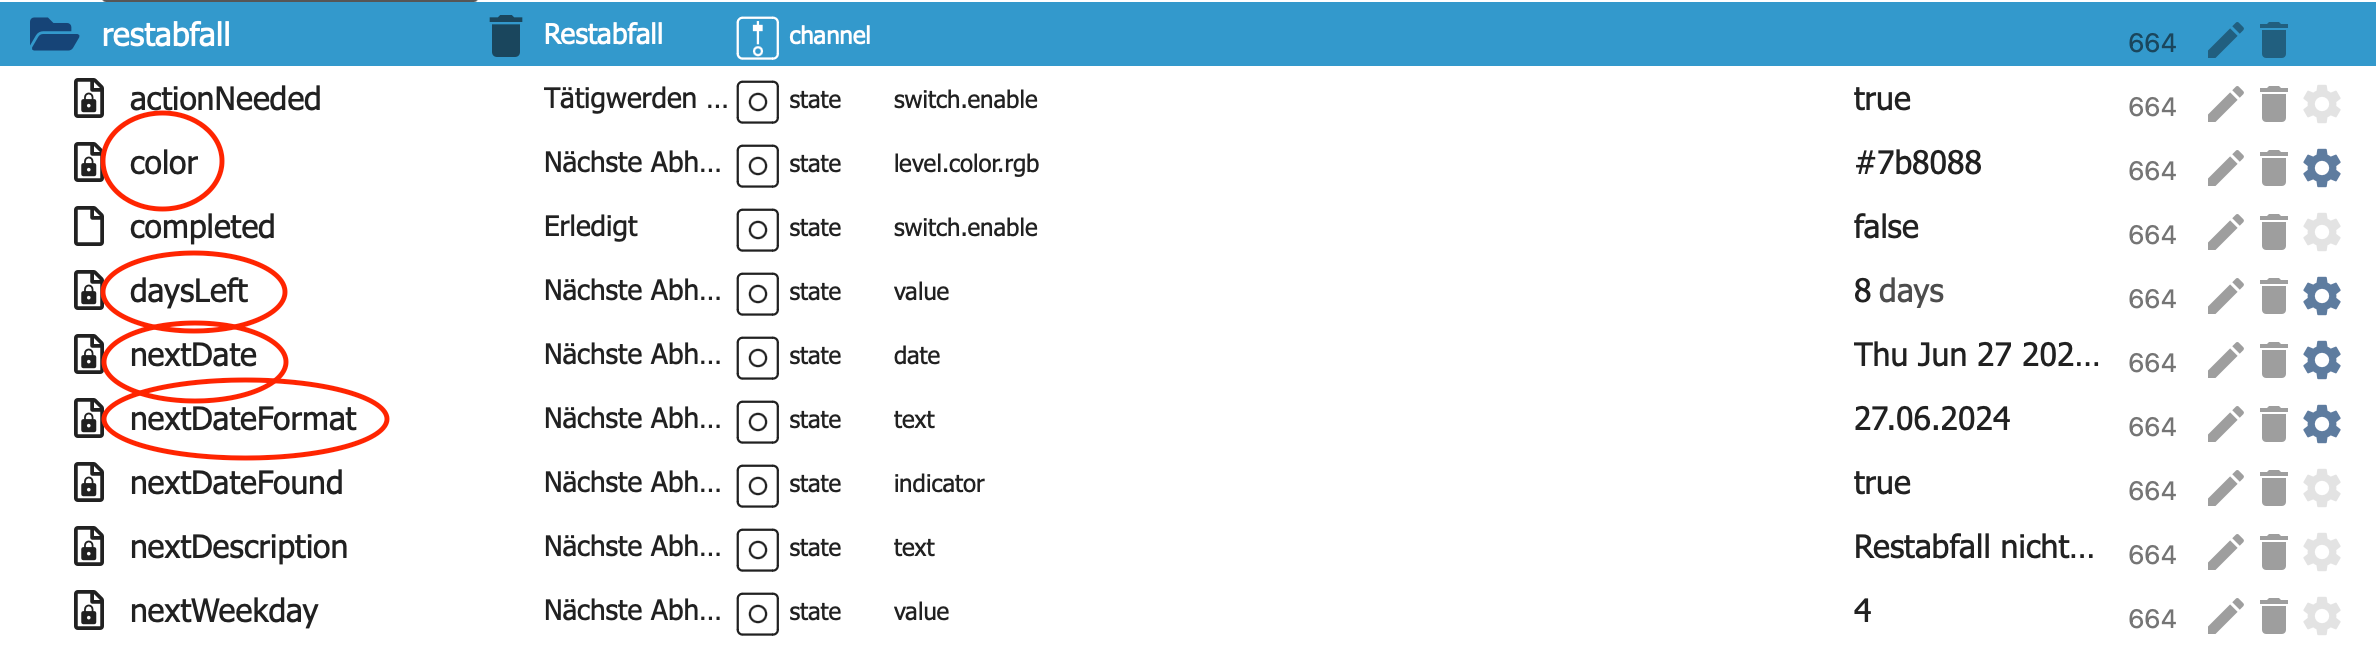Click the channel type icon in header
Viewport: 2376px width, 650px height.
(x=757, y=38)
